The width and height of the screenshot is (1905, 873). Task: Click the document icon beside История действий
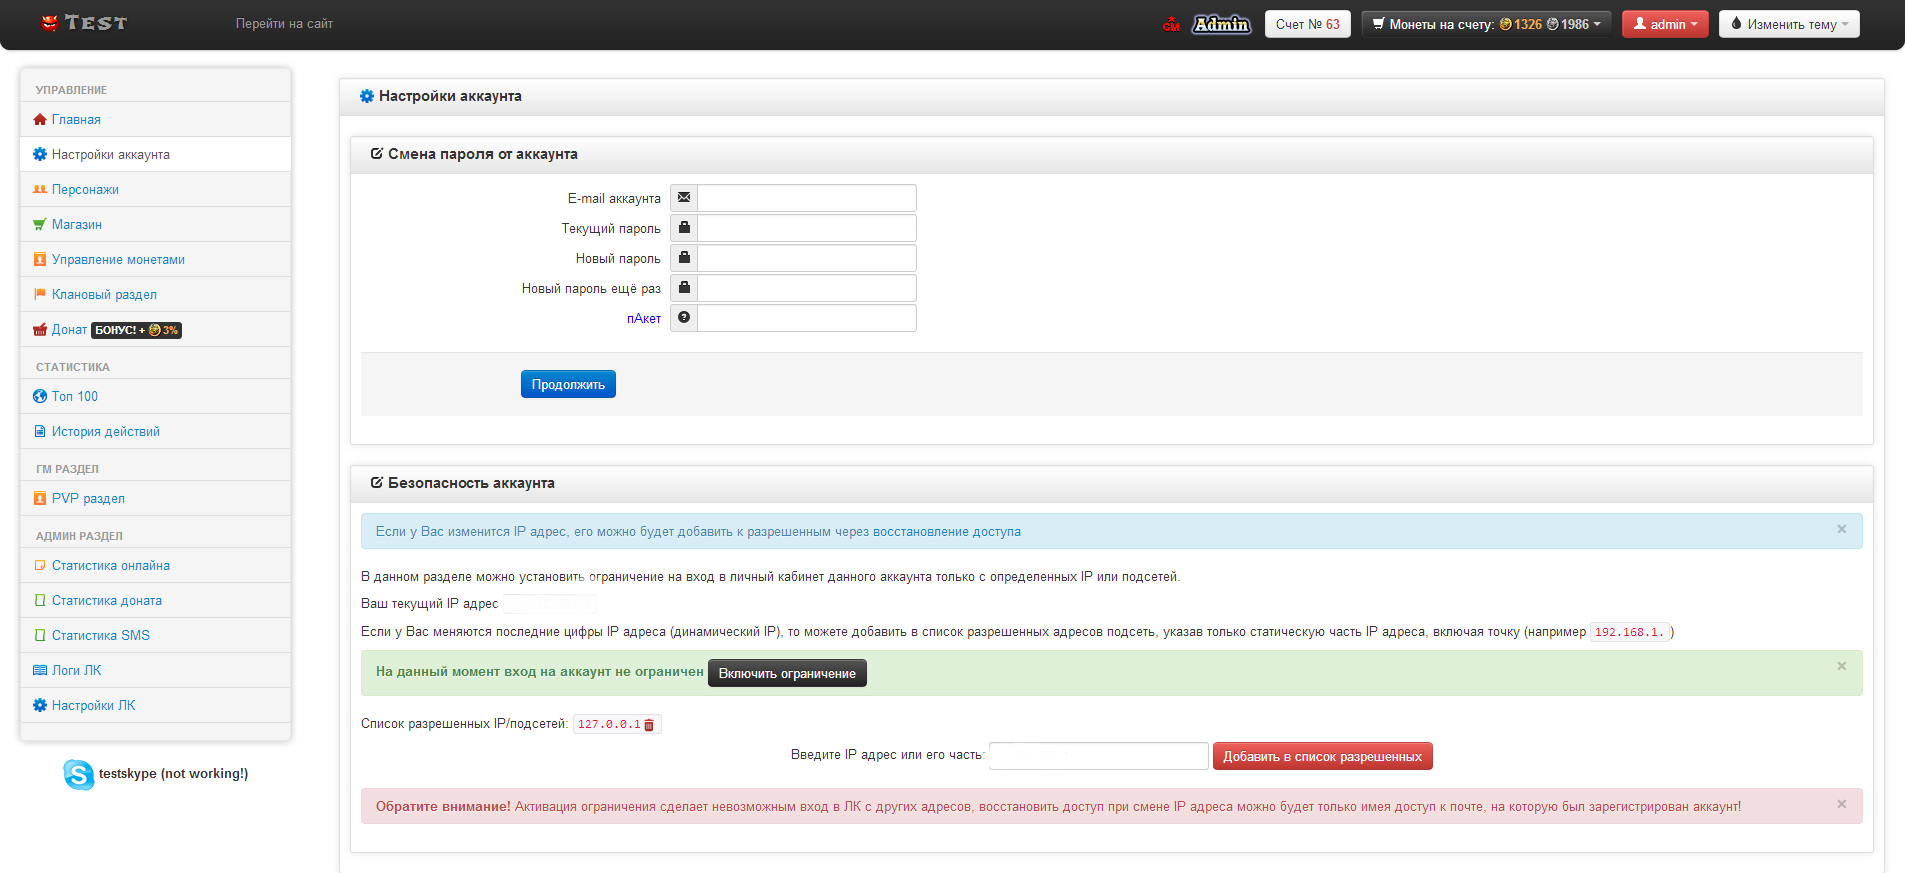coord(40,431)
